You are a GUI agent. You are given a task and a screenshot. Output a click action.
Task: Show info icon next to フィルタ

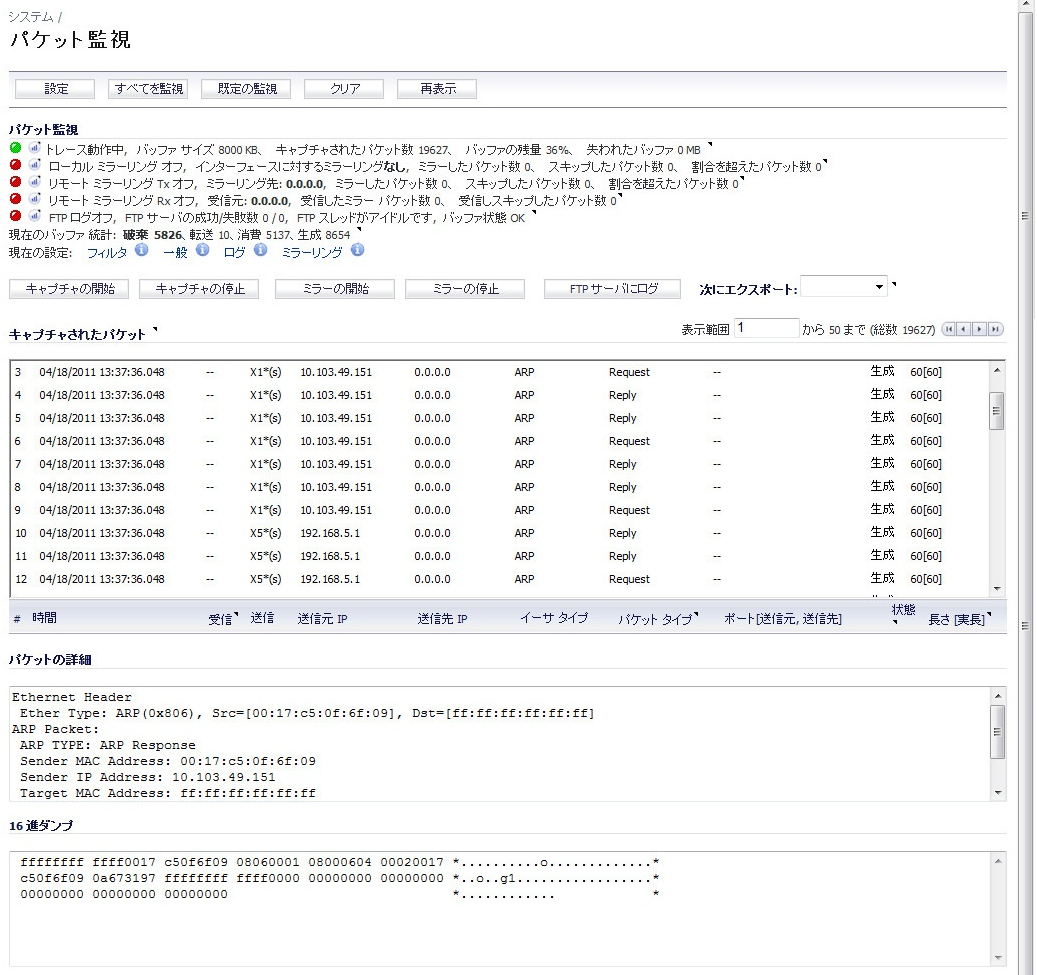142,250
